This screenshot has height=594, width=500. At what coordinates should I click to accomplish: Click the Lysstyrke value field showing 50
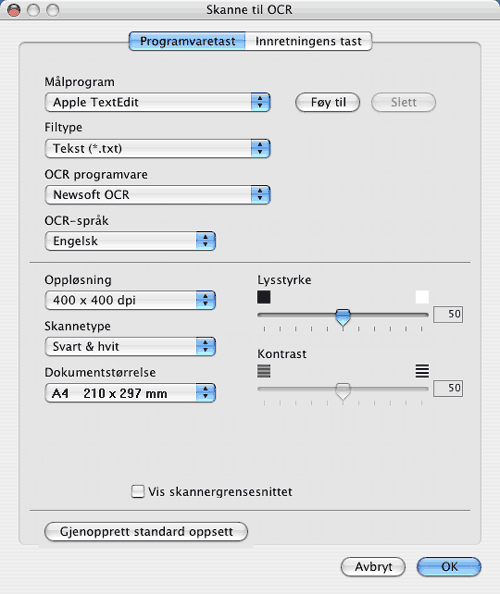[x=448, y=314]
